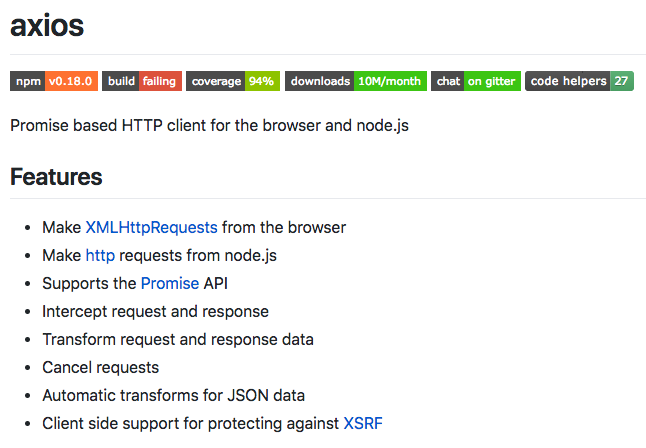Click 'Automatic transforms for JSON data' item
This screenshot has height=448, width=646.
point(173,396)
